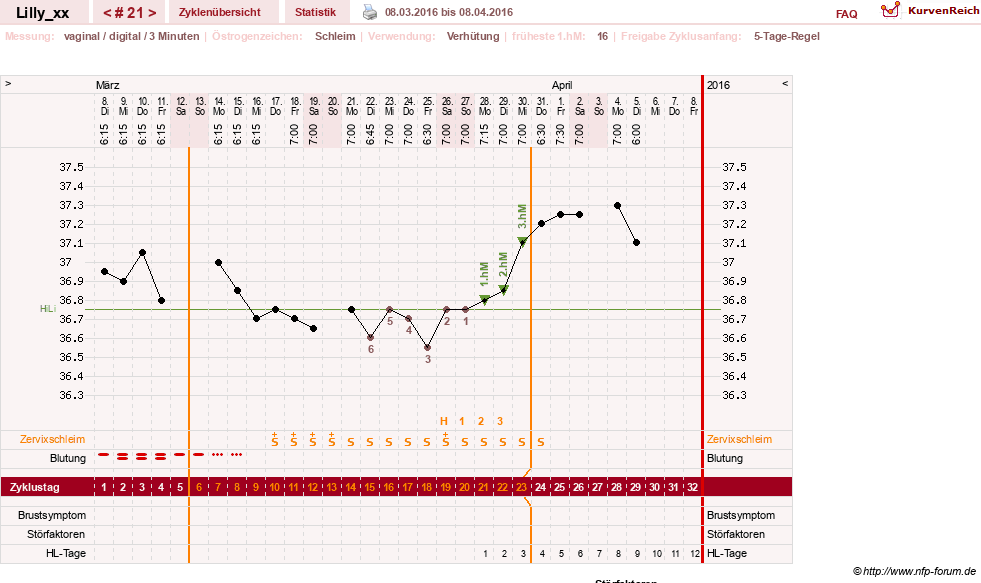Click the April month label

point(562,85)
